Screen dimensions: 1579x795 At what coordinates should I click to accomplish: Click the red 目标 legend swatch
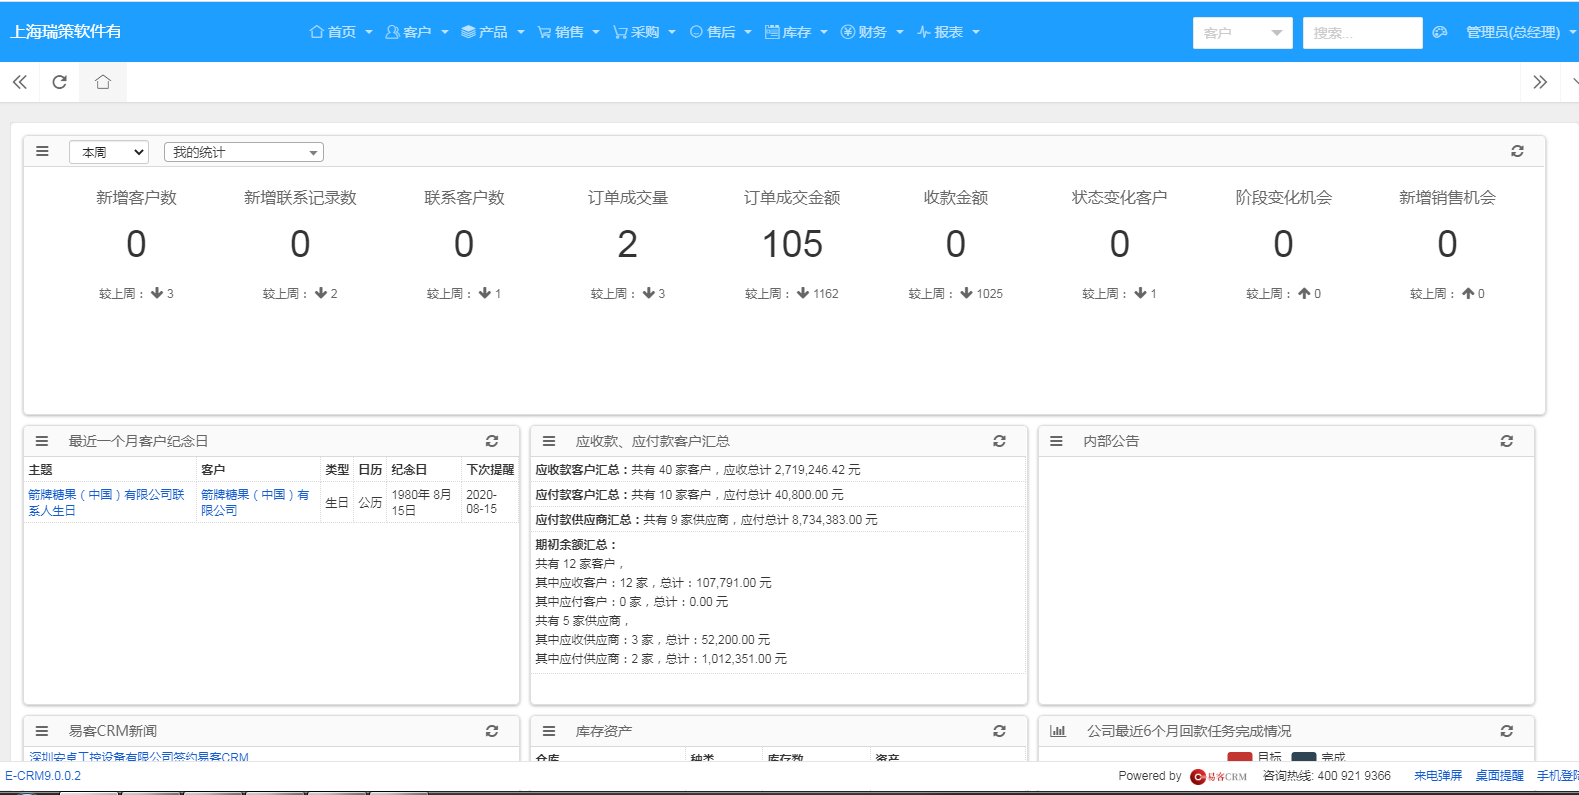tap(1239, 757)
